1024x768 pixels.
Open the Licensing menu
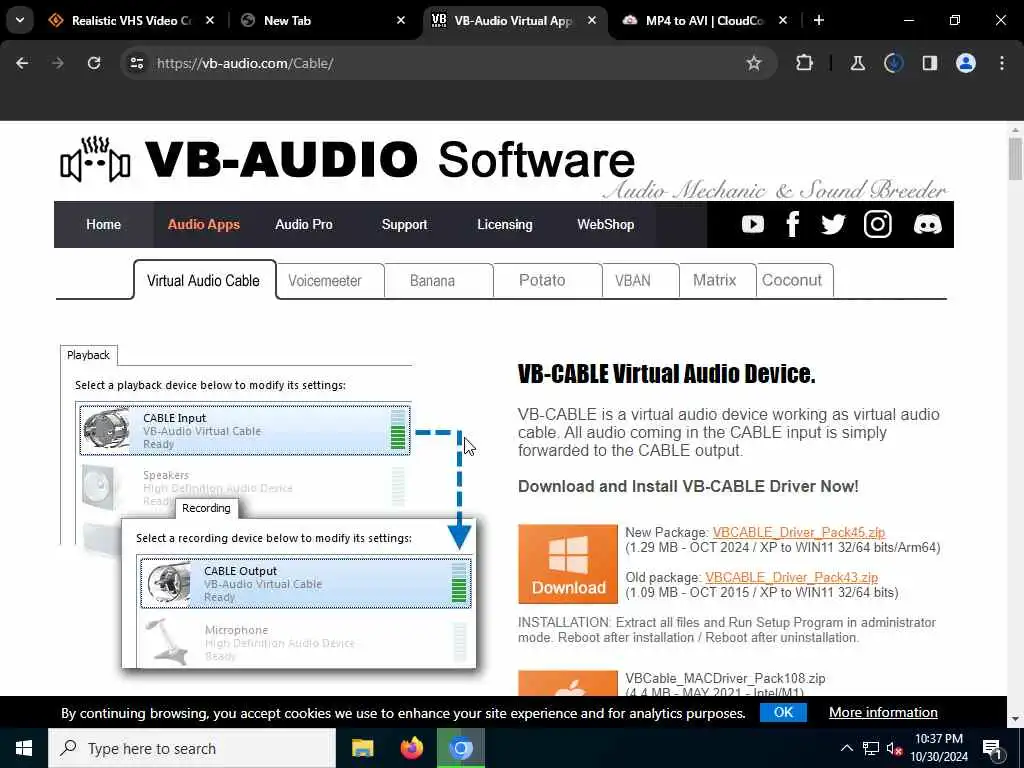pos(505,225)
